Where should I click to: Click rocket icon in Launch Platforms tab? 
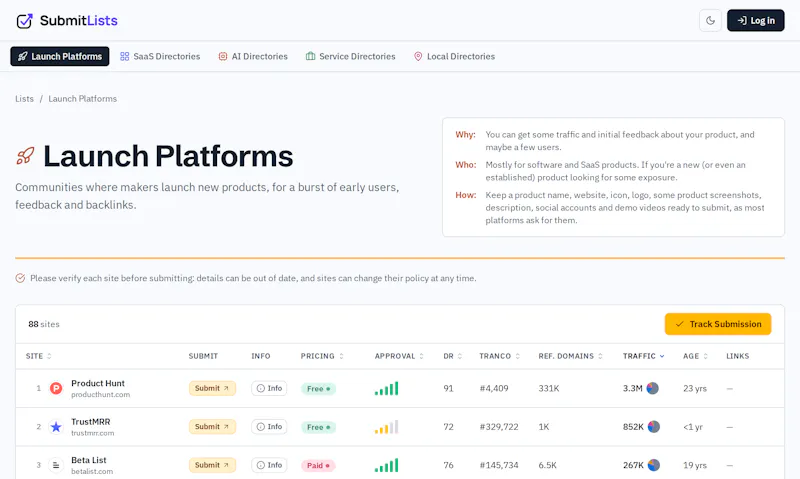(x=22, y=56)
